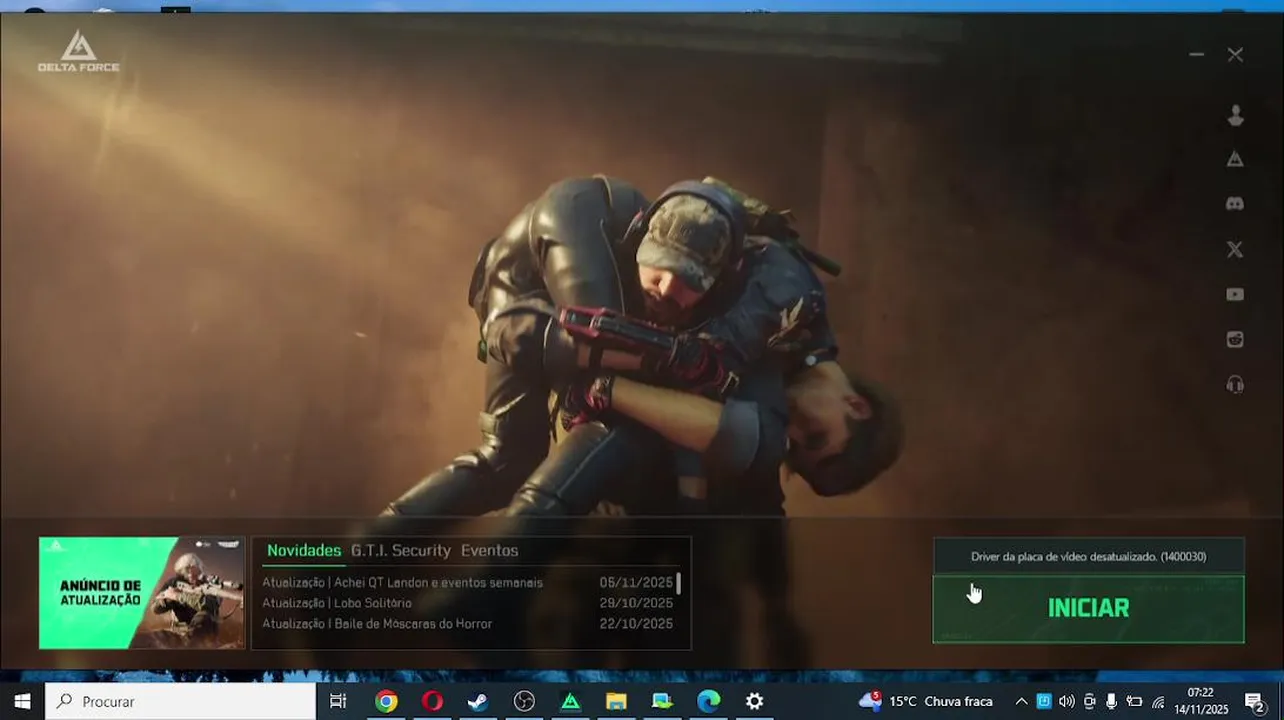Click the Procurar taskbar search box

tap(180, 701)
